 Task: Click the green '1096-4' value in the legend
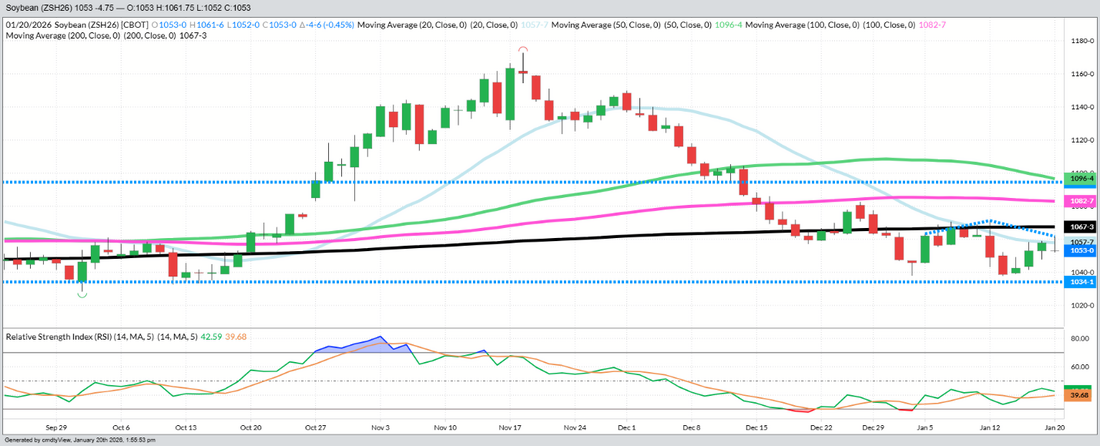click(x=729, y=25)
